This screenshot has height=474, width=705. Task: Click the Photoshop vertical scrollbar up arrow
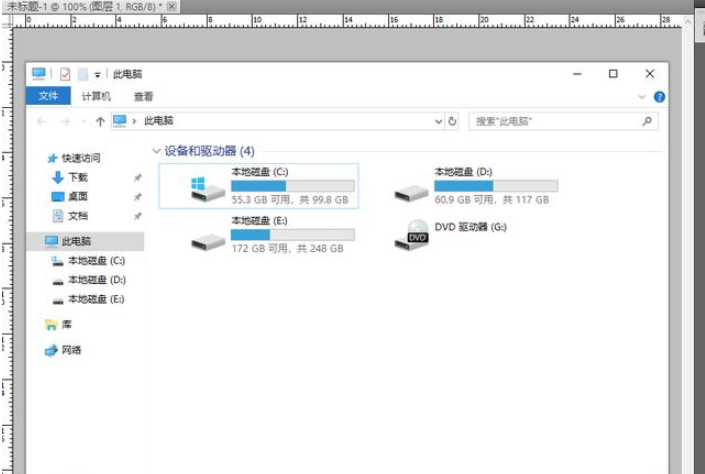[x=687, y=21]
